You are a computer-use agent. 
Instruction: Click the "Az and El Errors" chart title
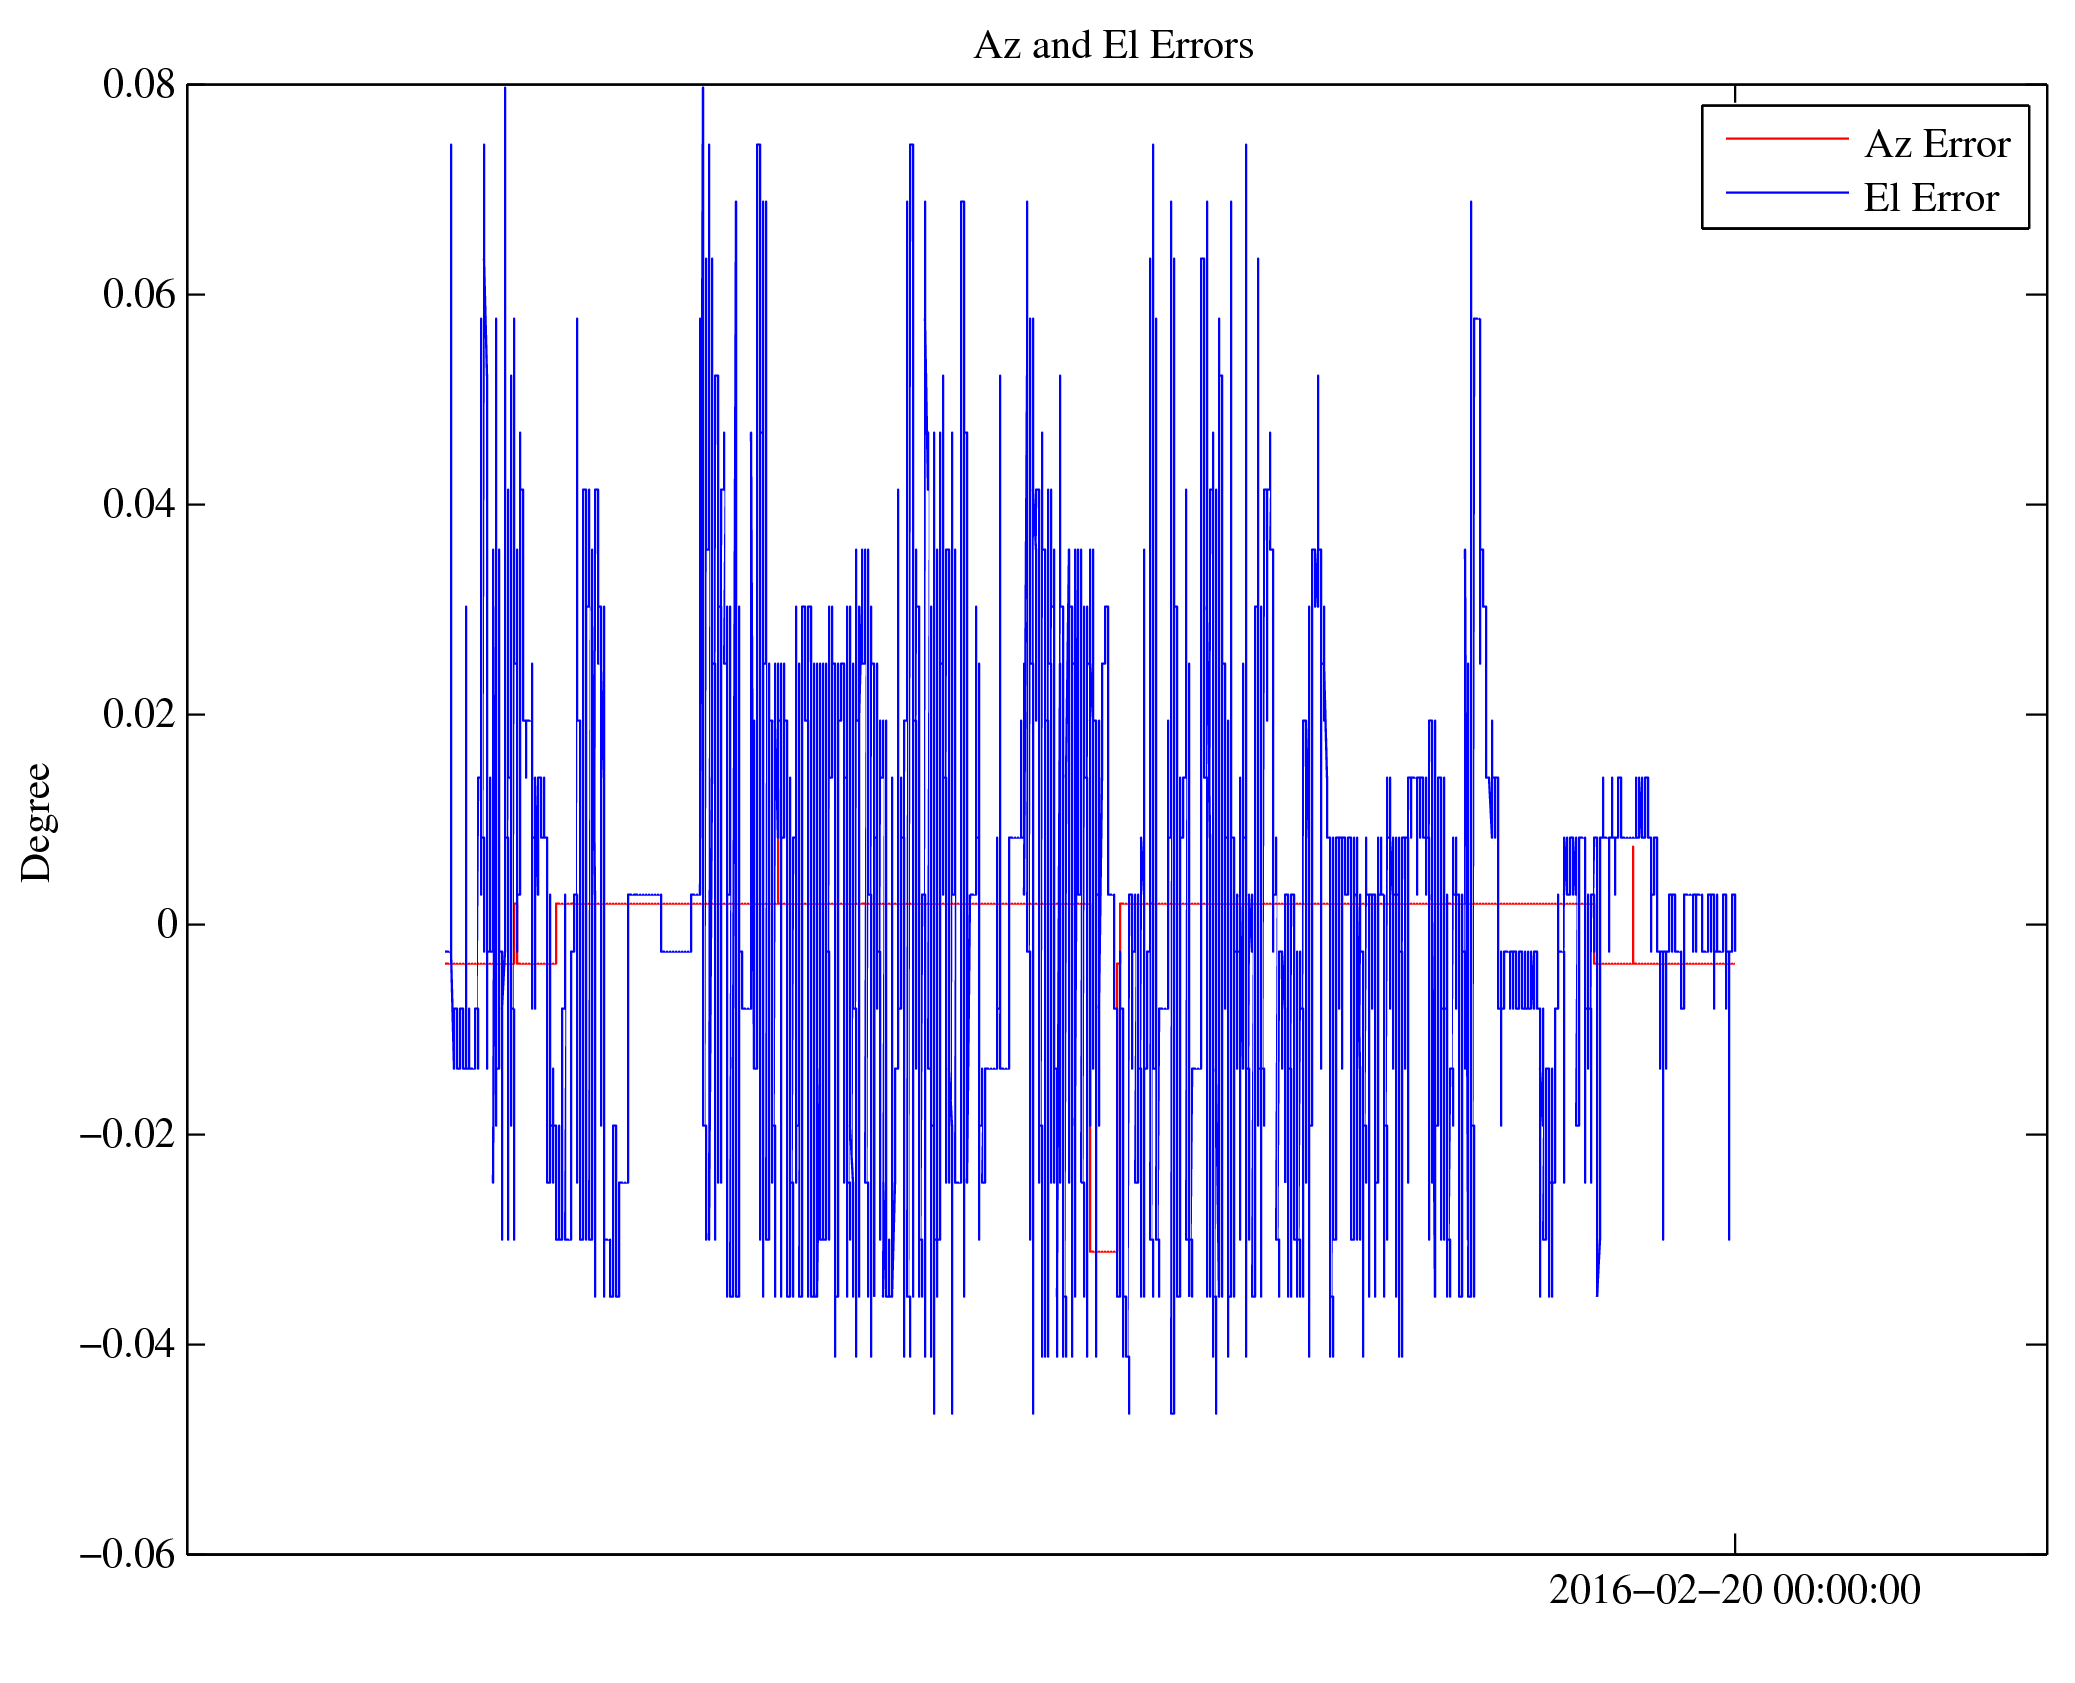1112,46
